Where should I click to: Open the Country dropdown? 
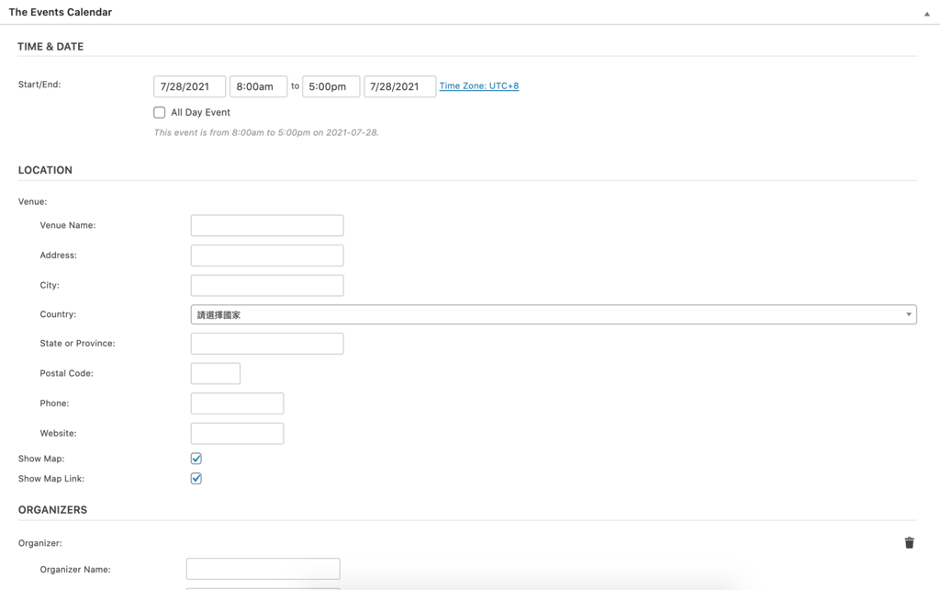click(553, 315)
